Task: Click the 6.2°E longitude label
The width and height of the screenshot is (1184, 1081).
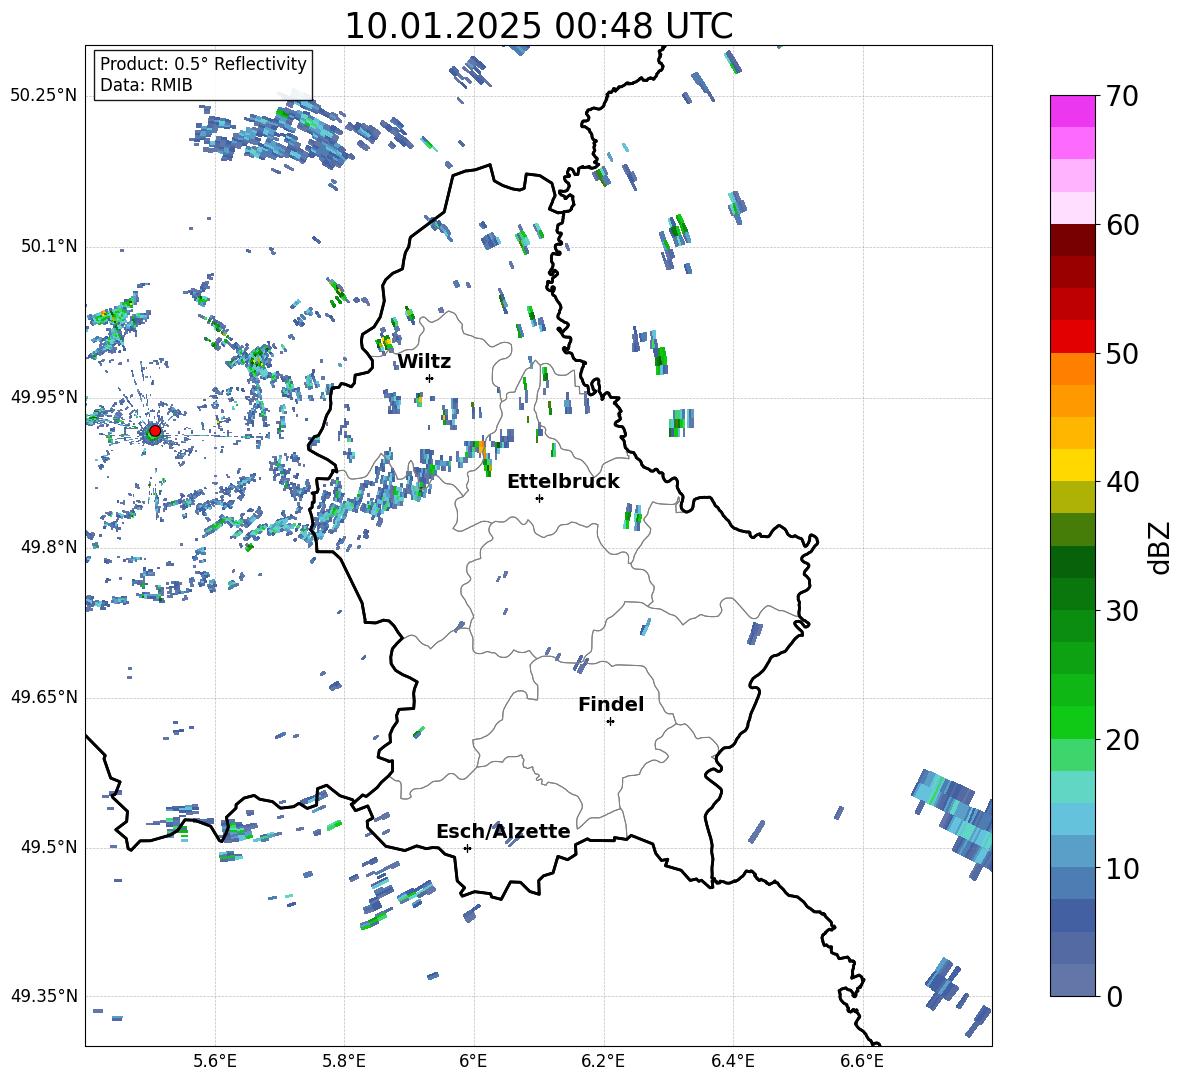Action: click(603, 1061)
